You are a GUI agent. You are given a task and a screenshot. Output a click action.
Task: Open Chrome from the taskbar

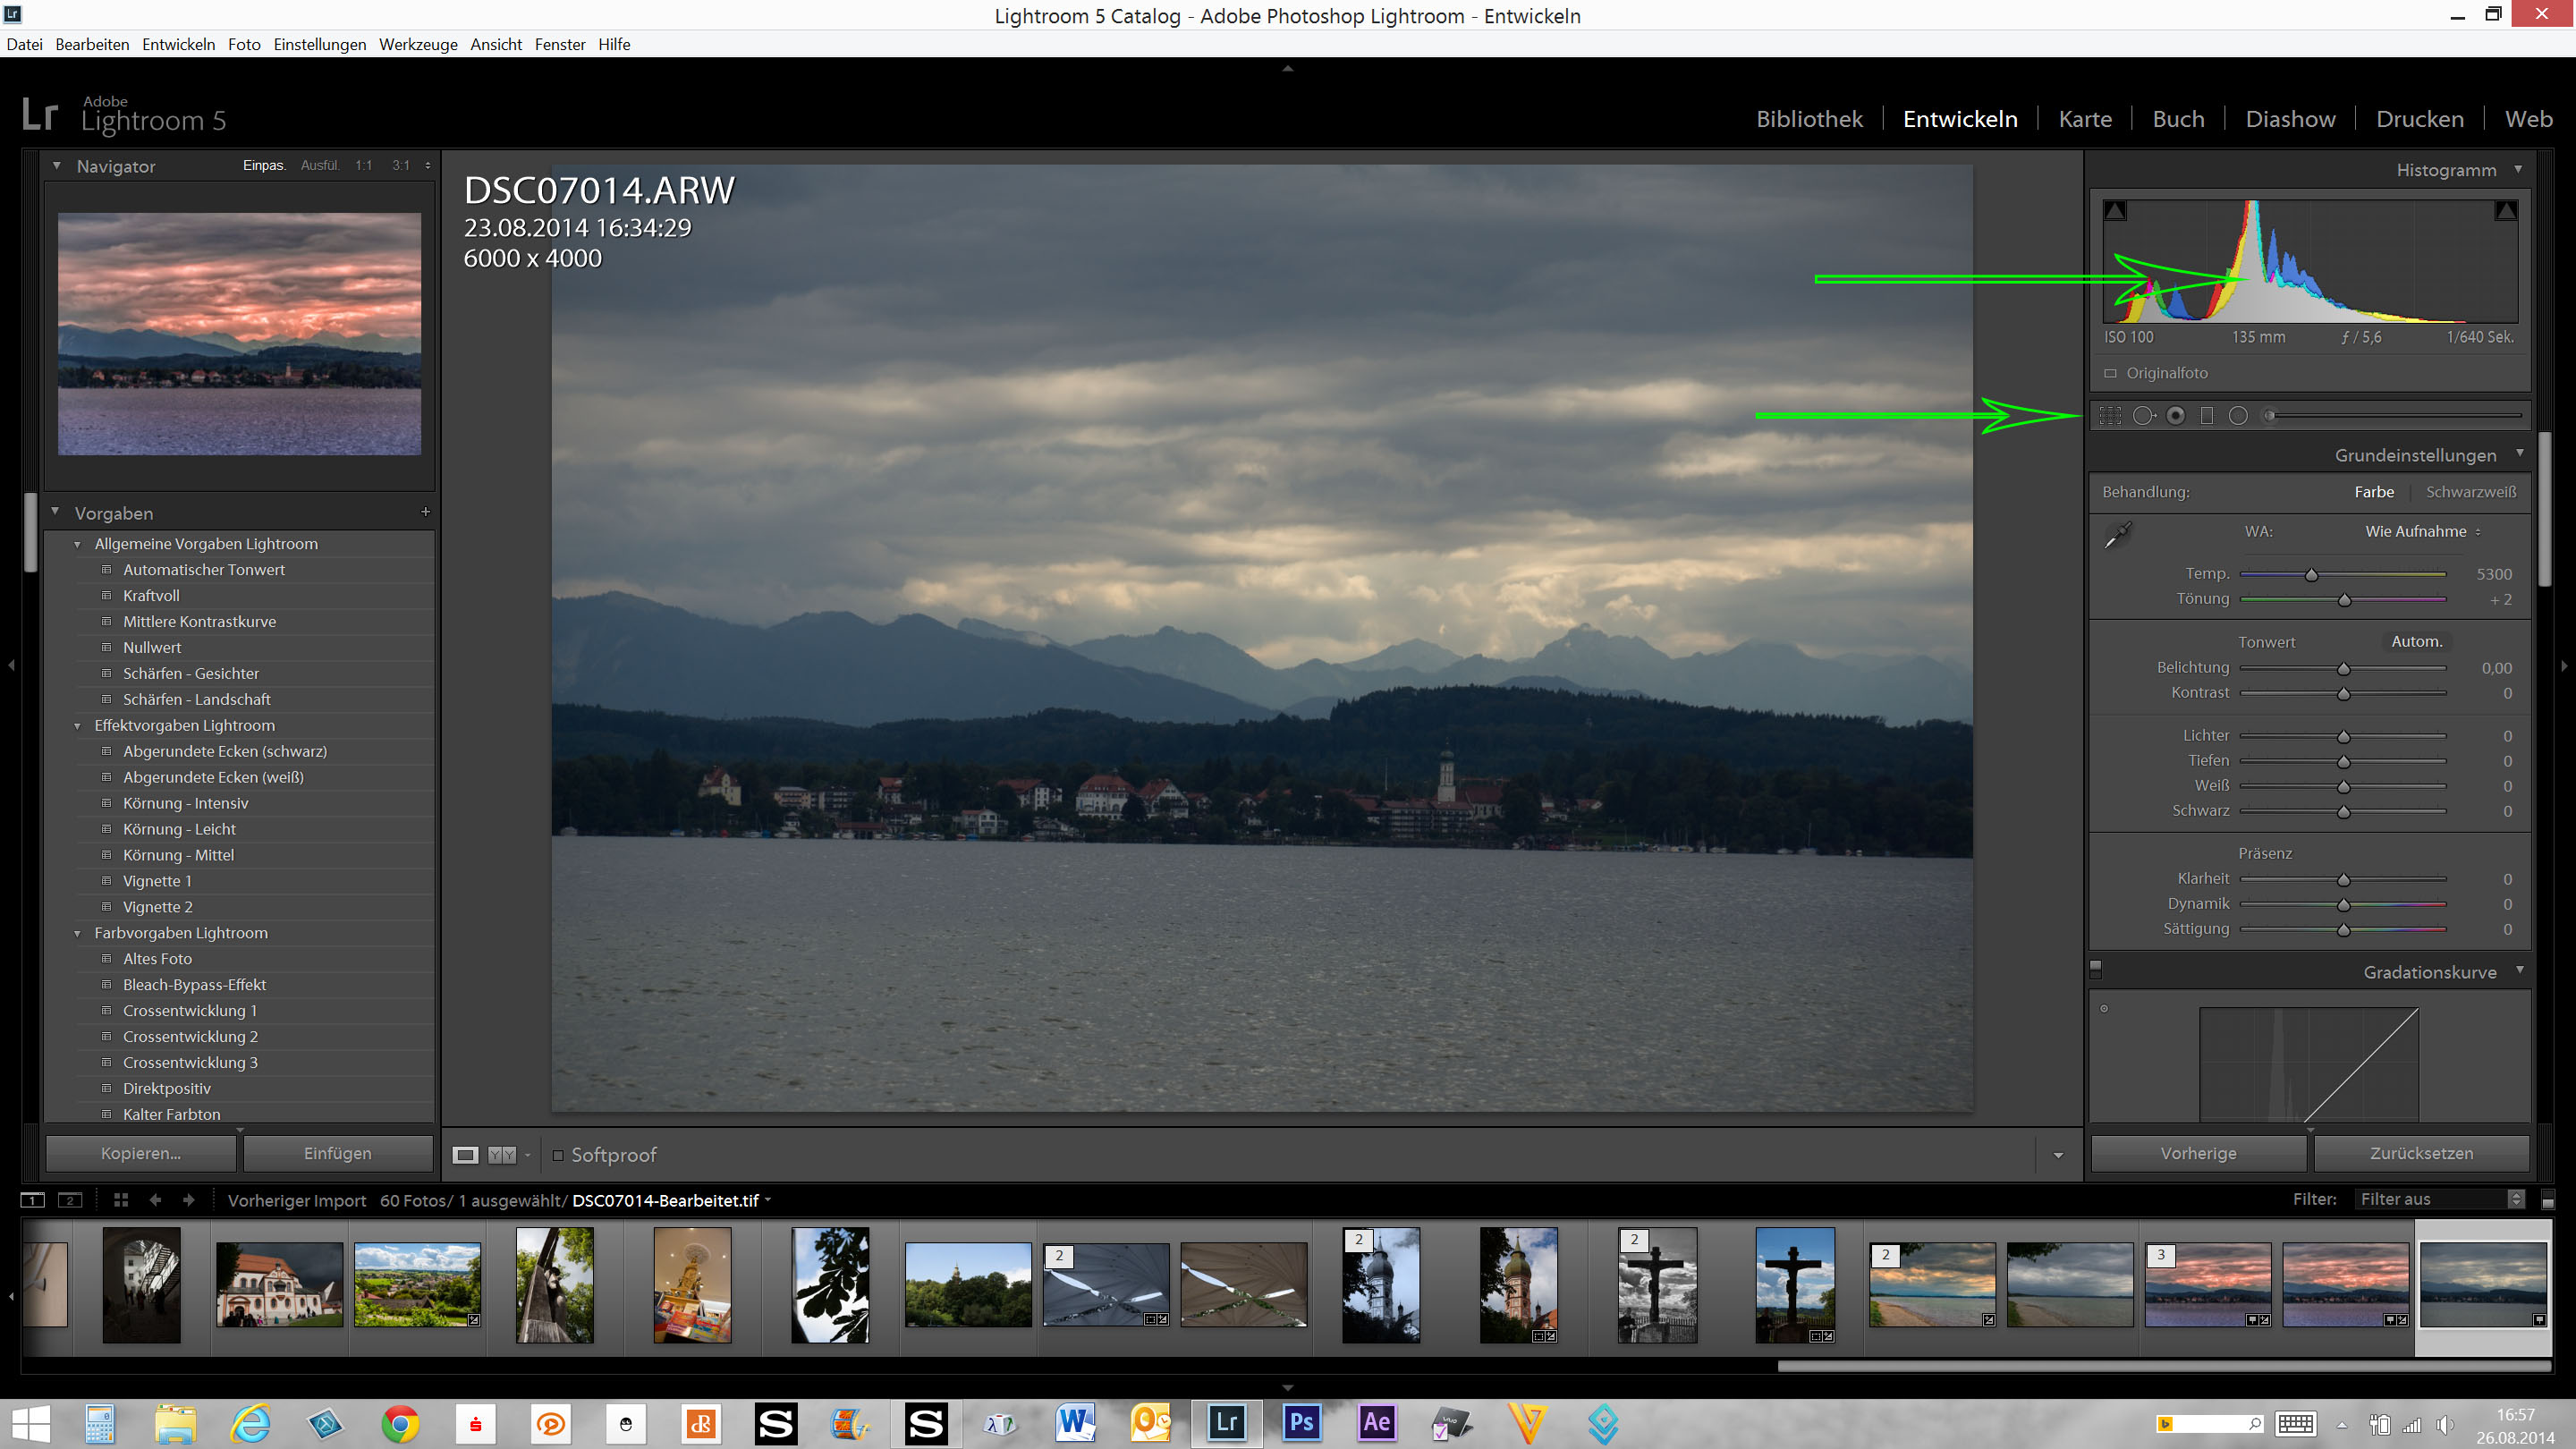[x=400, y=1422]
